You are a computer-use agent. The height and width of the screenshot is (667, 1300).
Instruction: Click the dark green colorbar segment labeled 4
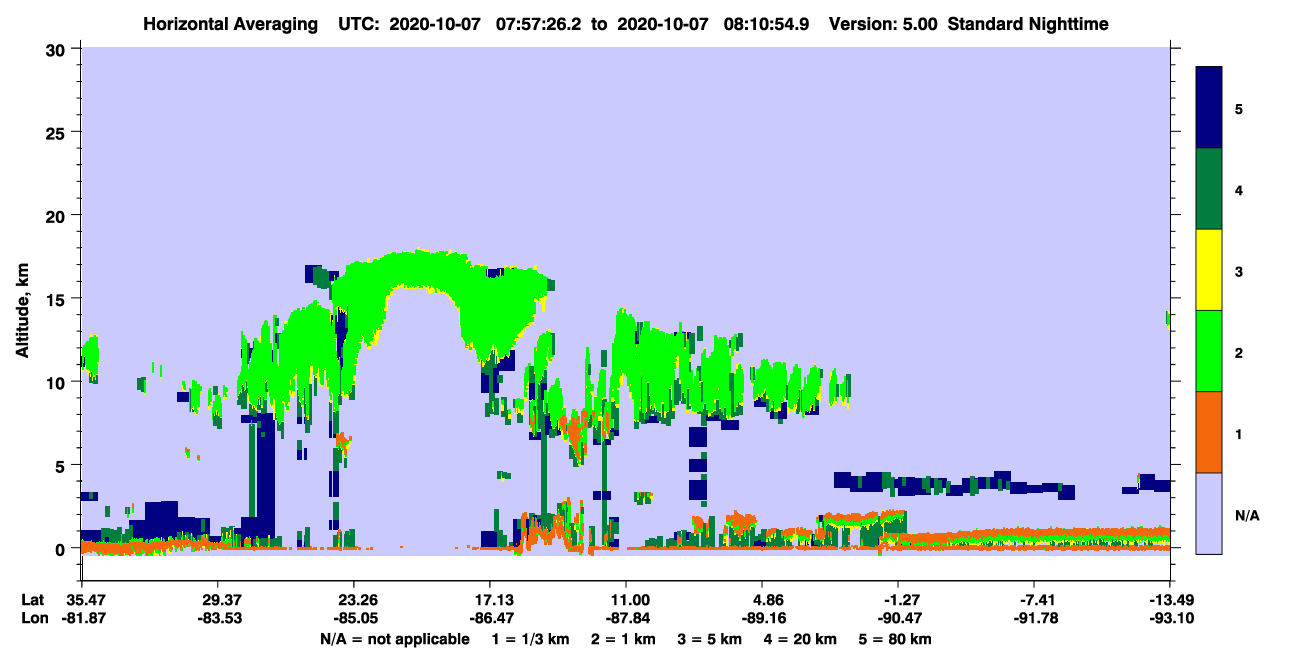coord(1209,189)
